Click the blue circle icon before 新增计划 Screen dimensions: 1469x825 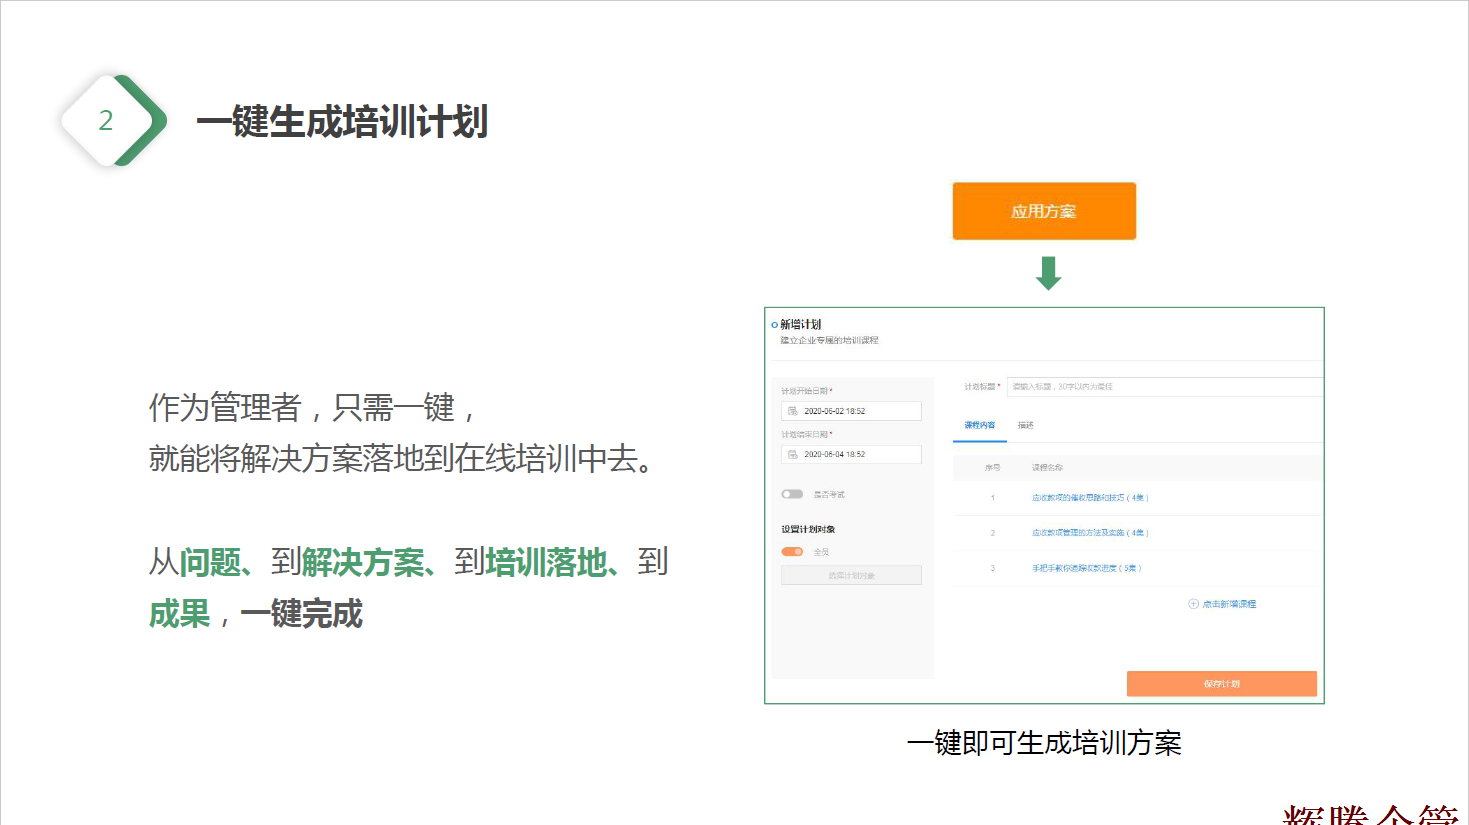click(774, 325)
